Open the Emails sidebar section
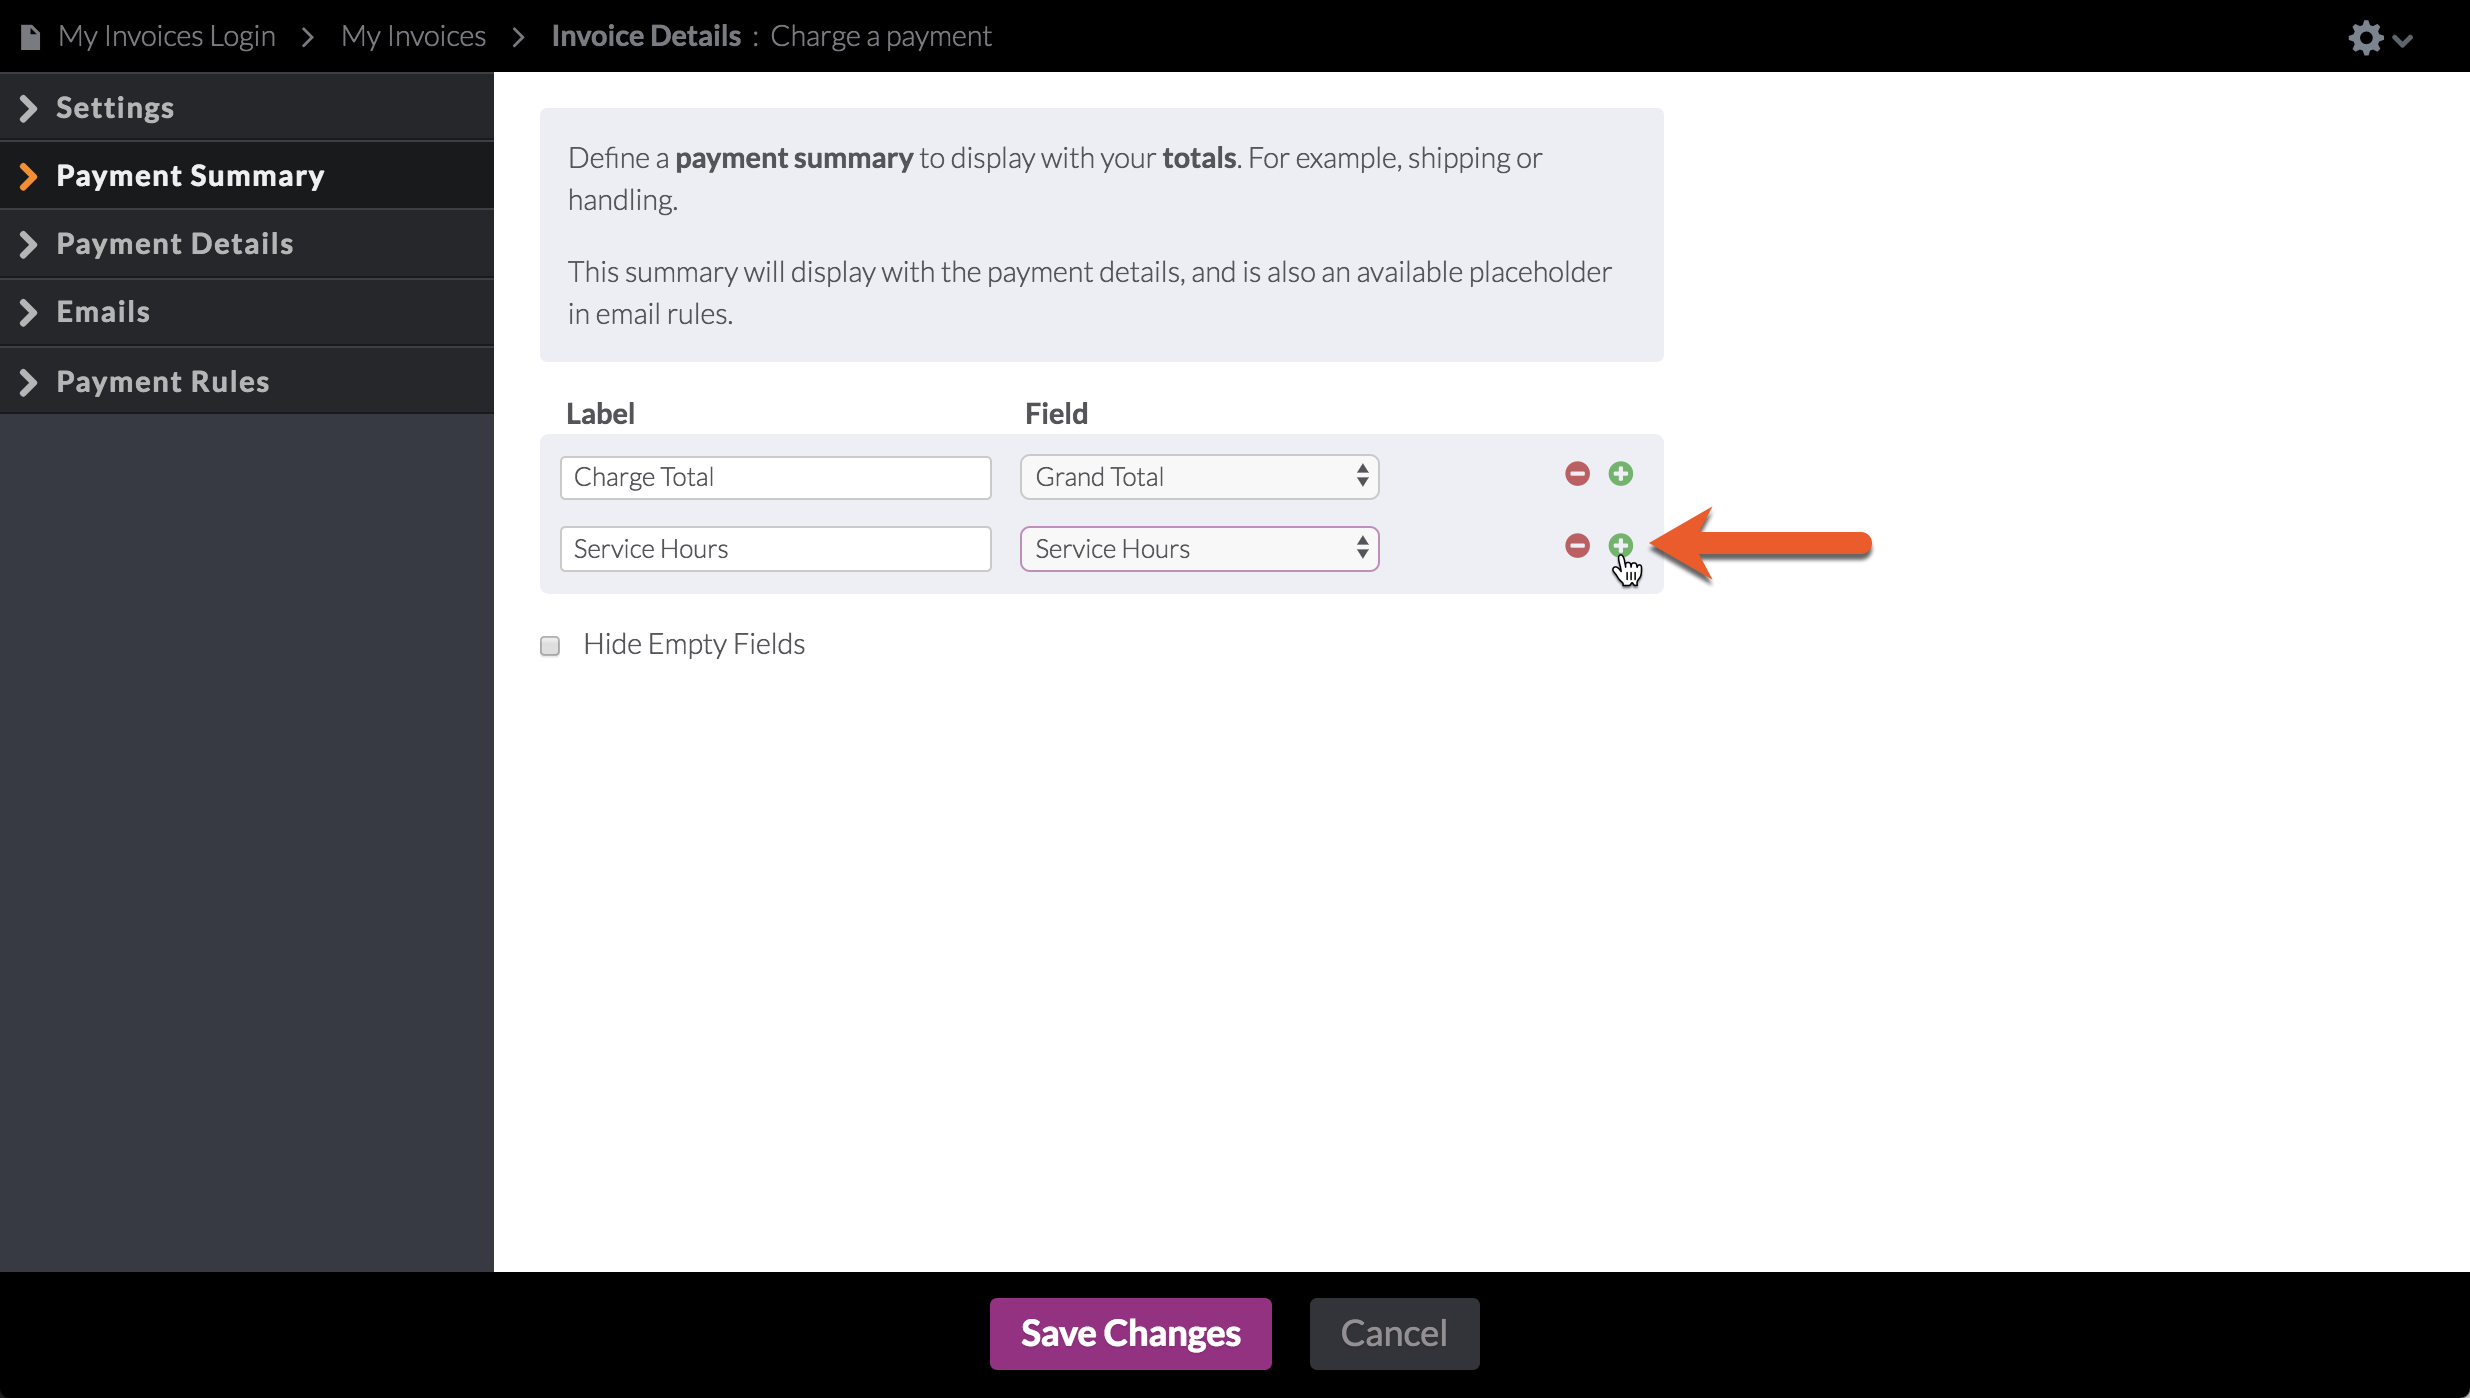Image resolution: width=2470 pixels, height=1398 pixels. [x=103, y=312]
